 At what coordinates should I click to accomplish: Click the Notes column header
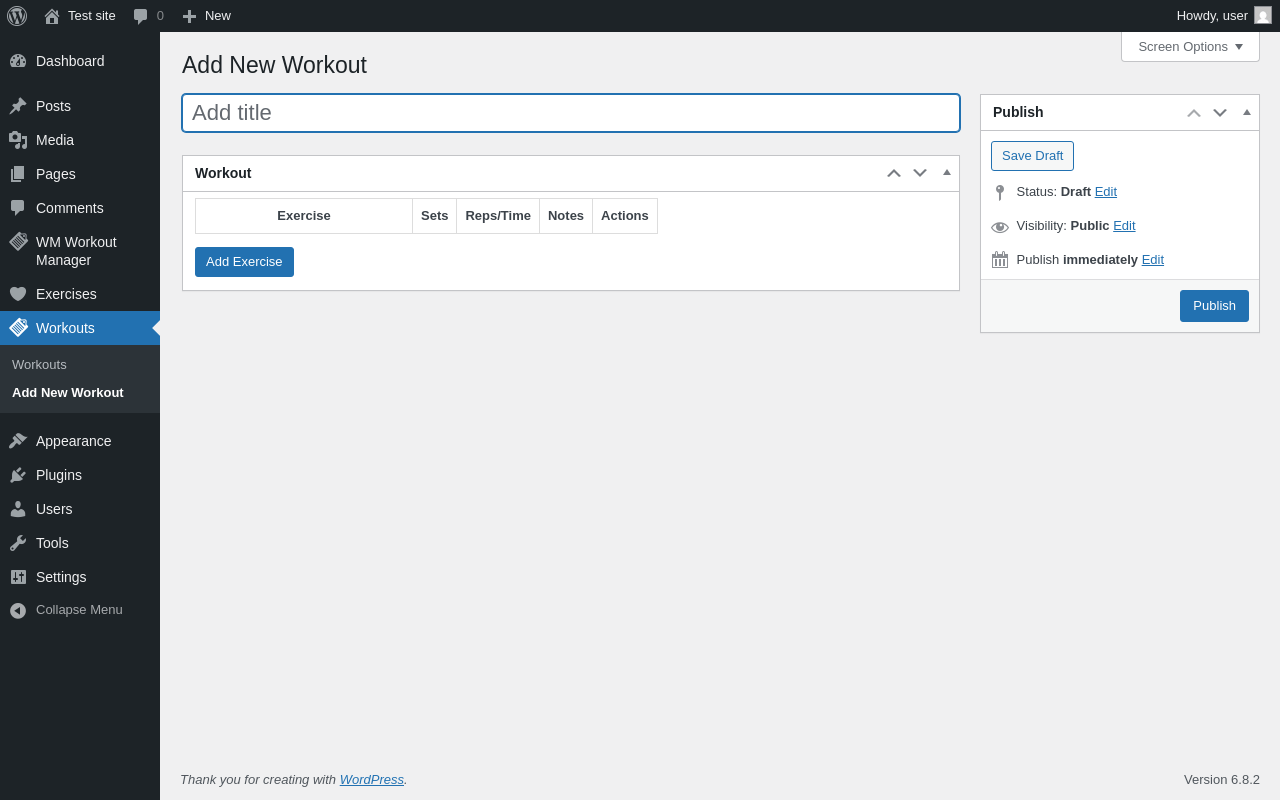tap(566, 216)
